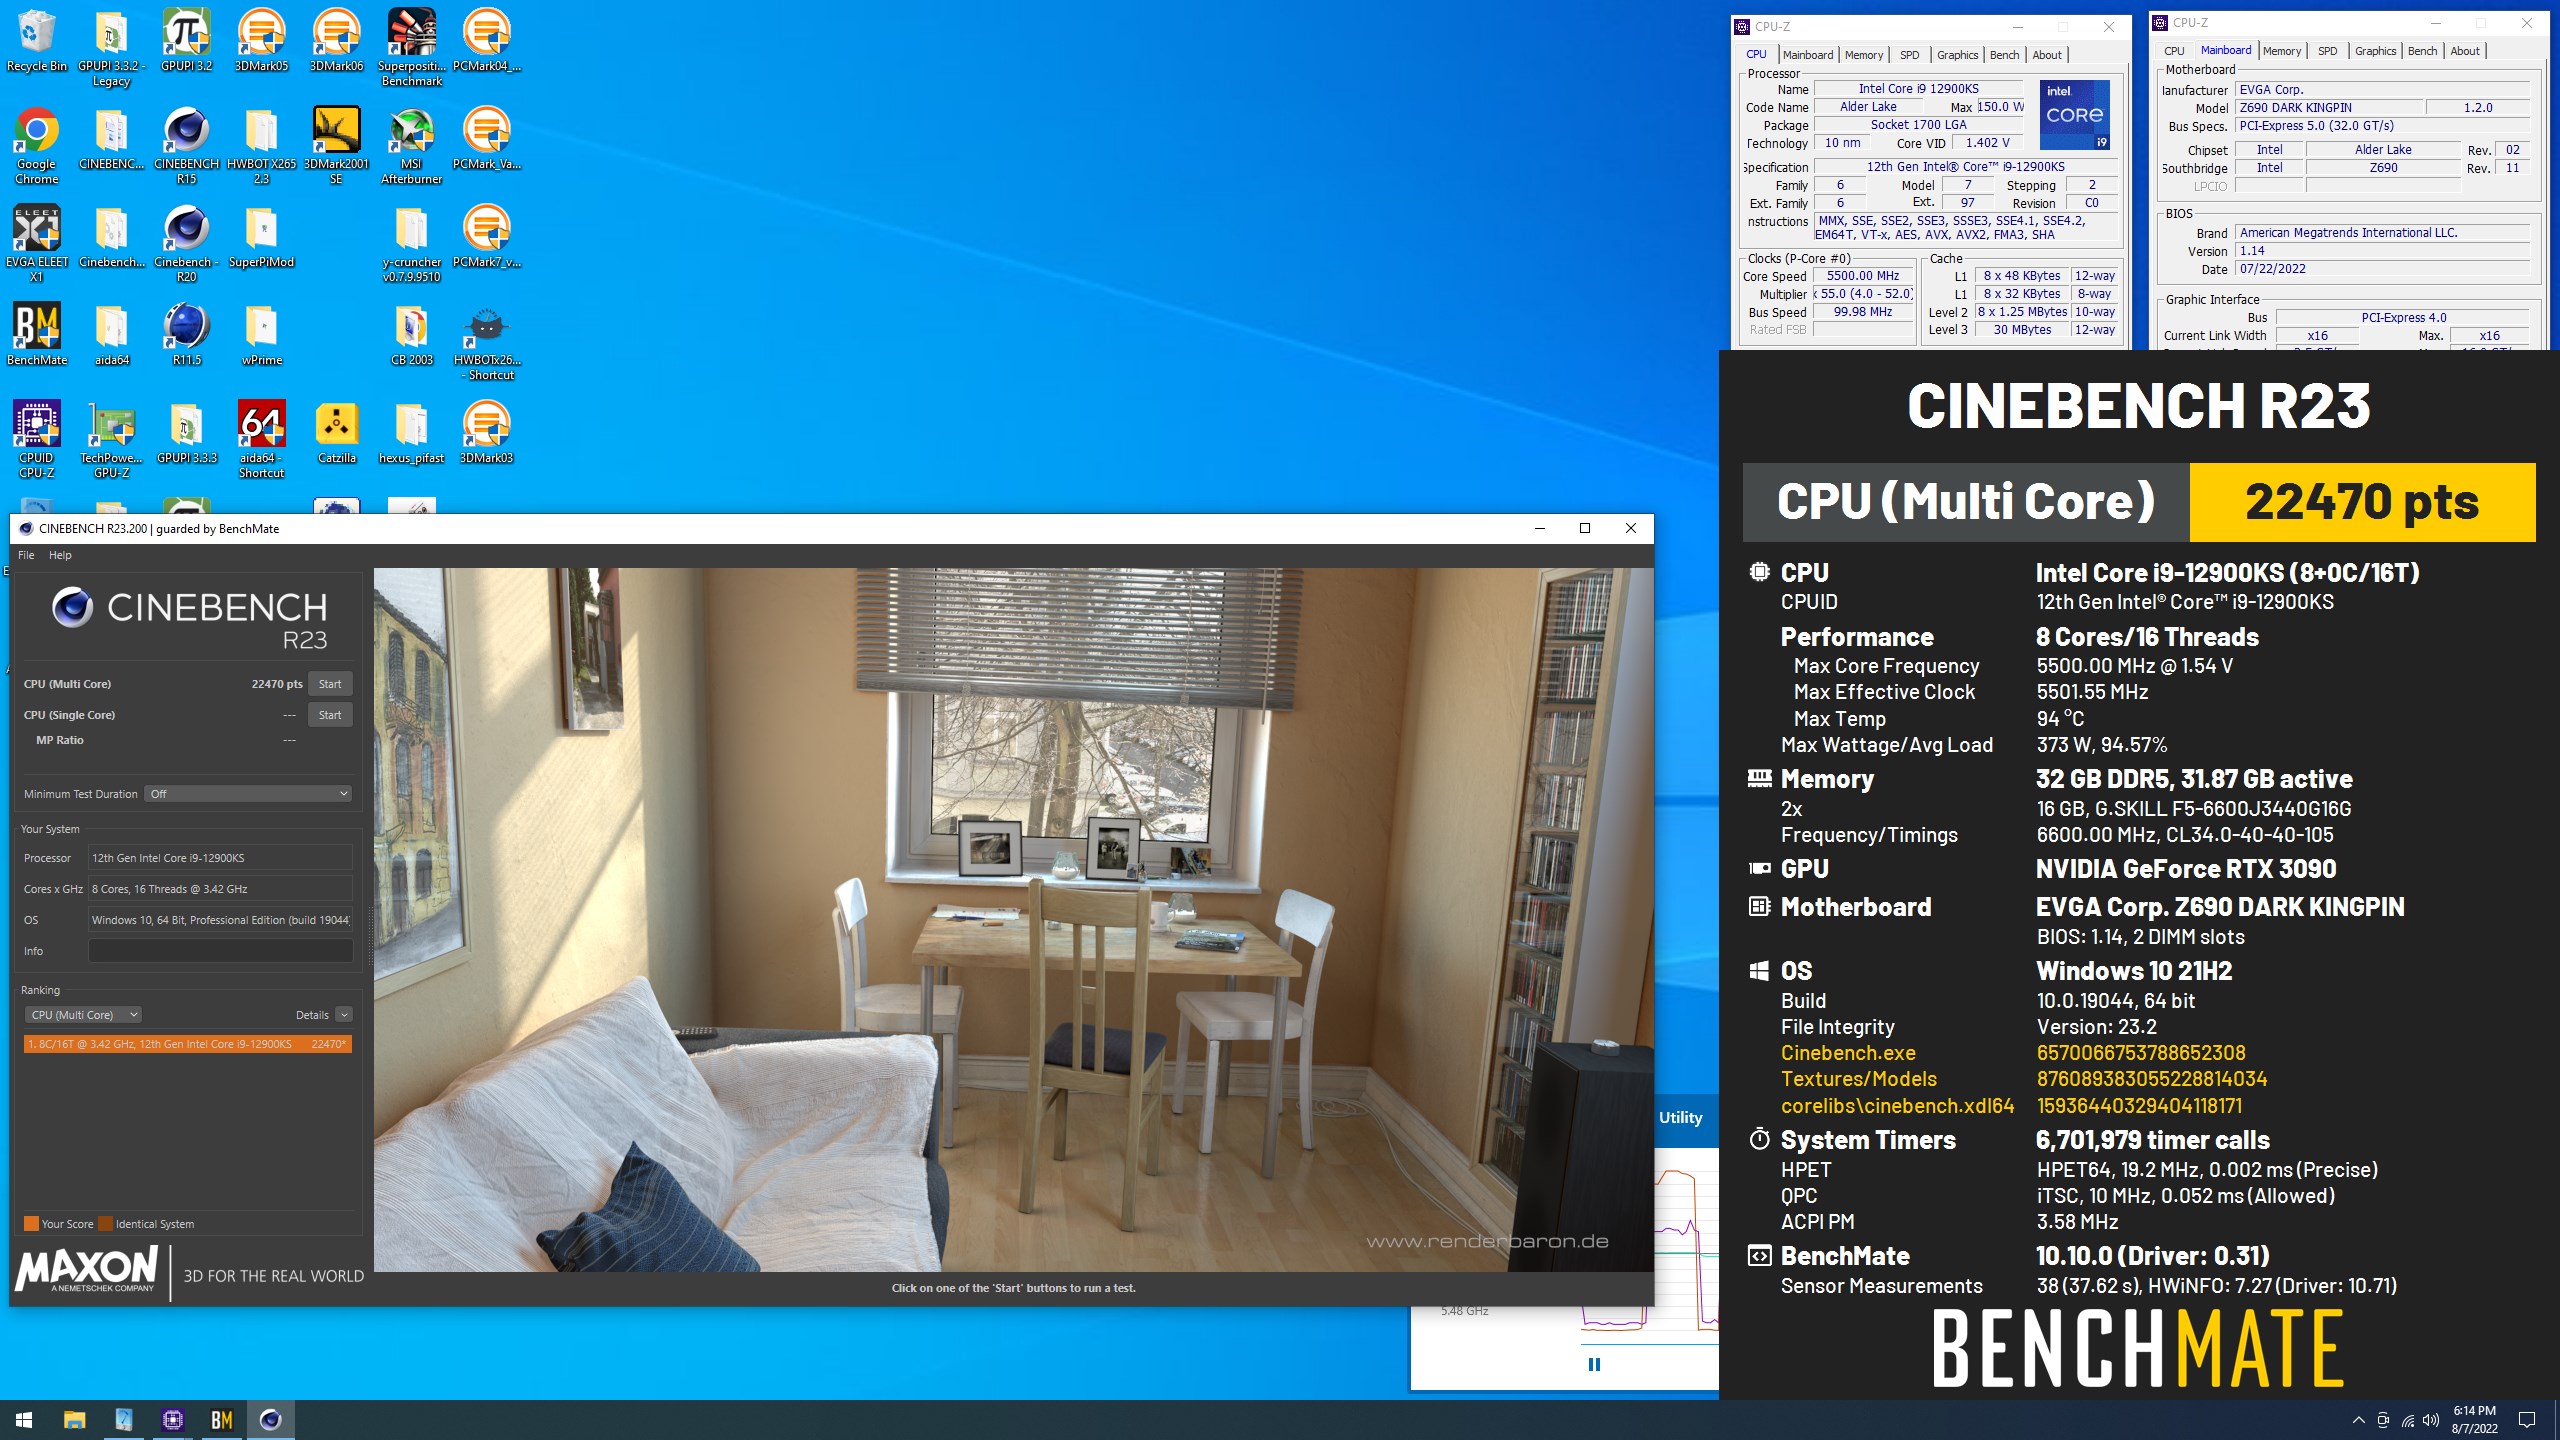Open the notification center in system tray
This screenshot has width=2560, height=1440.
[2527, 1420]
